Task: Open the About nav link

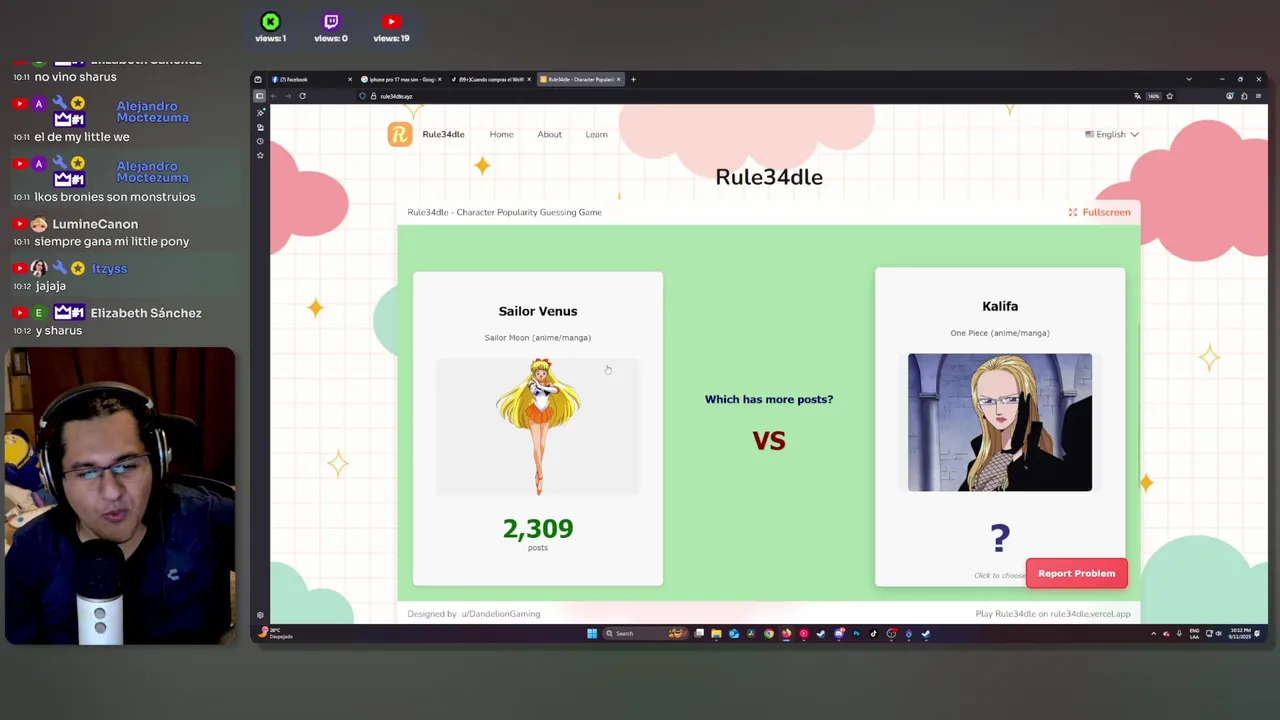Action: tap(549, 134)
